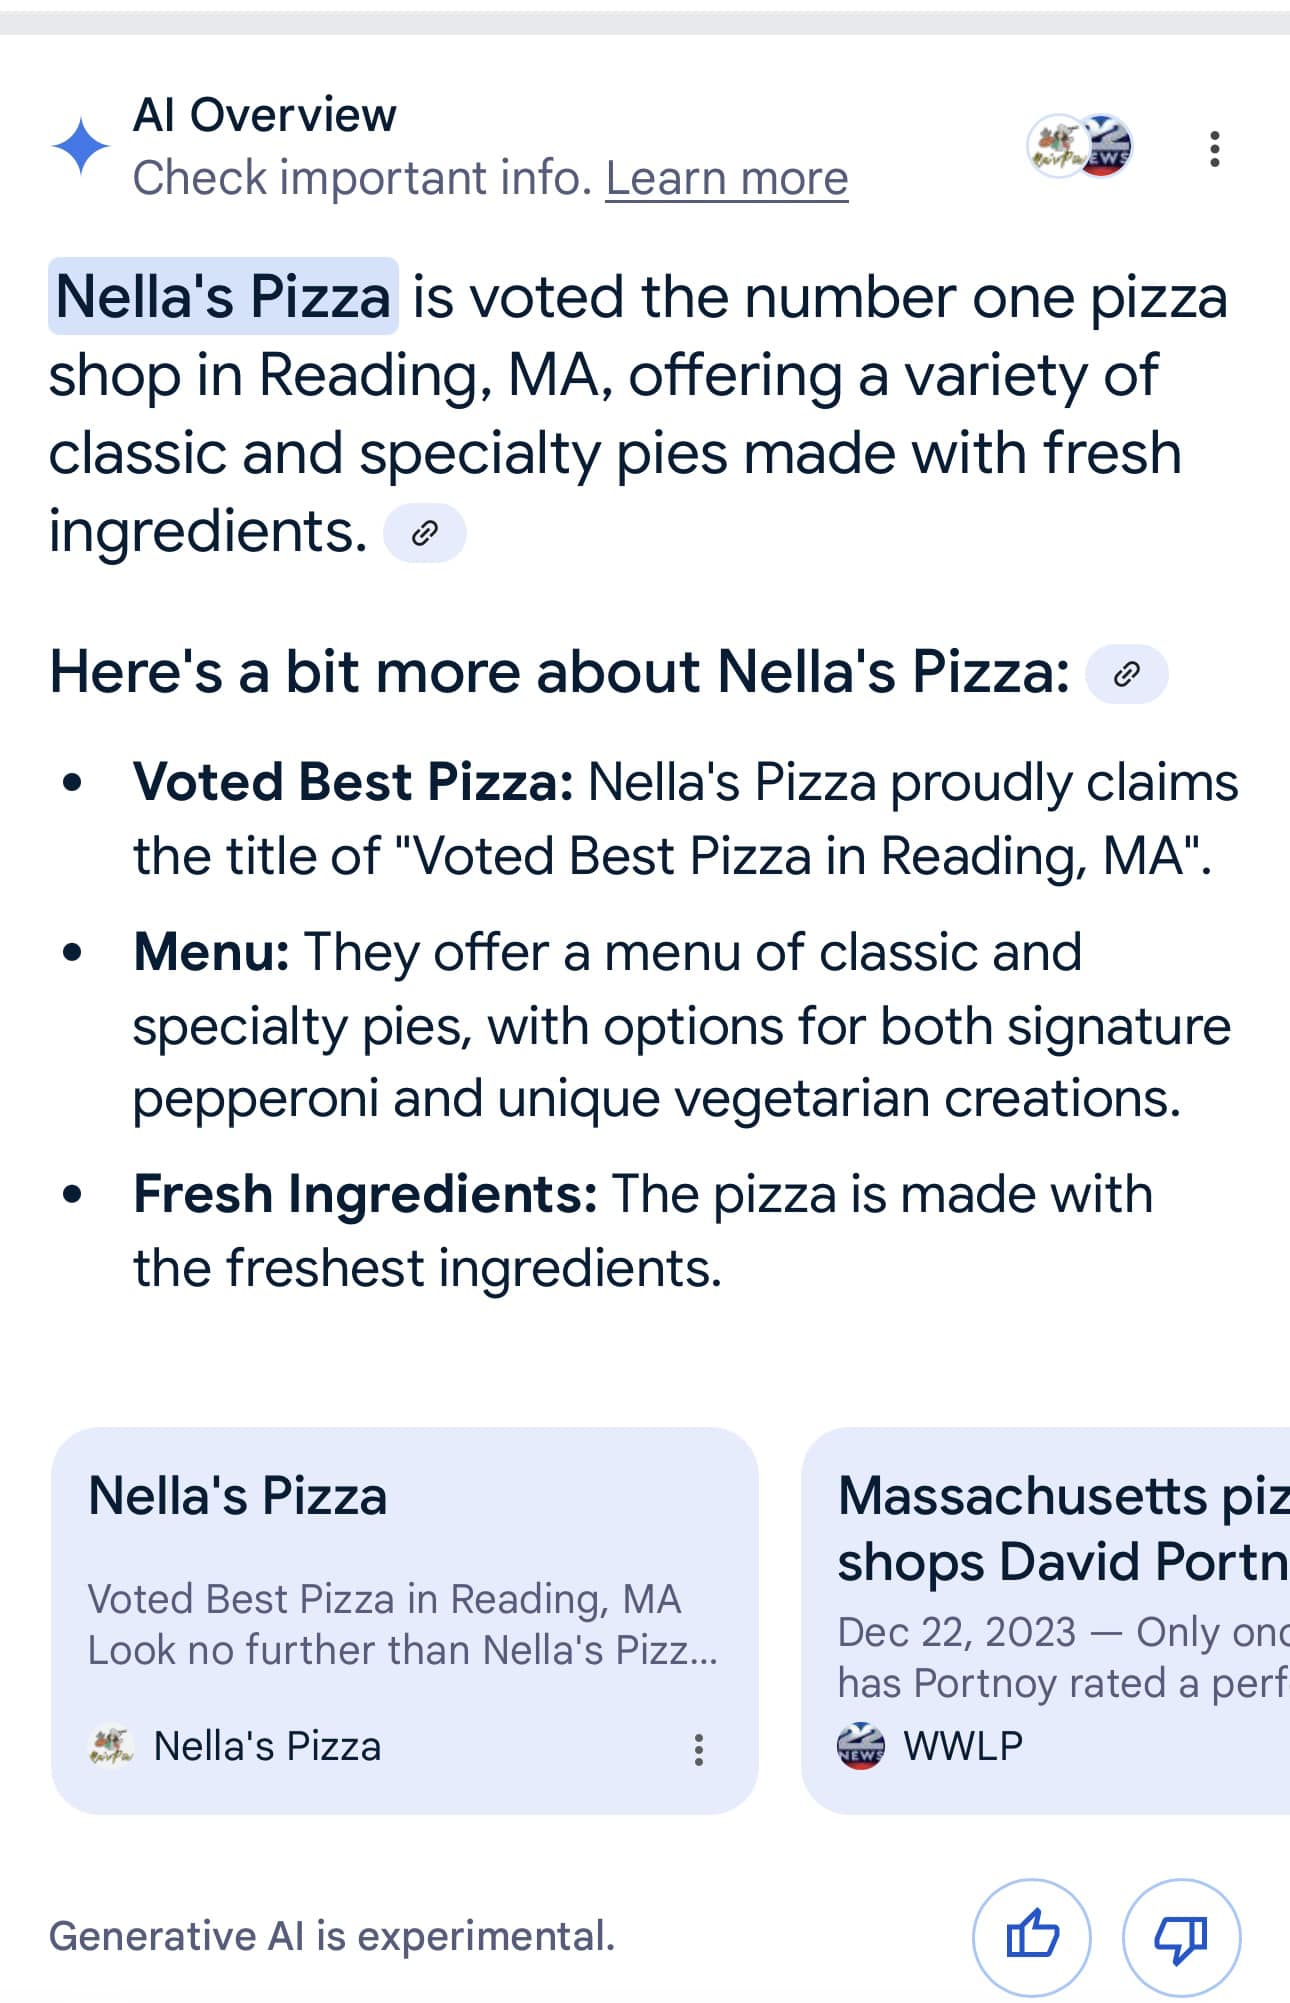Open the Learn more link
The height and width of the screenshot is (2003, 1290).
[x=727, y=179]
